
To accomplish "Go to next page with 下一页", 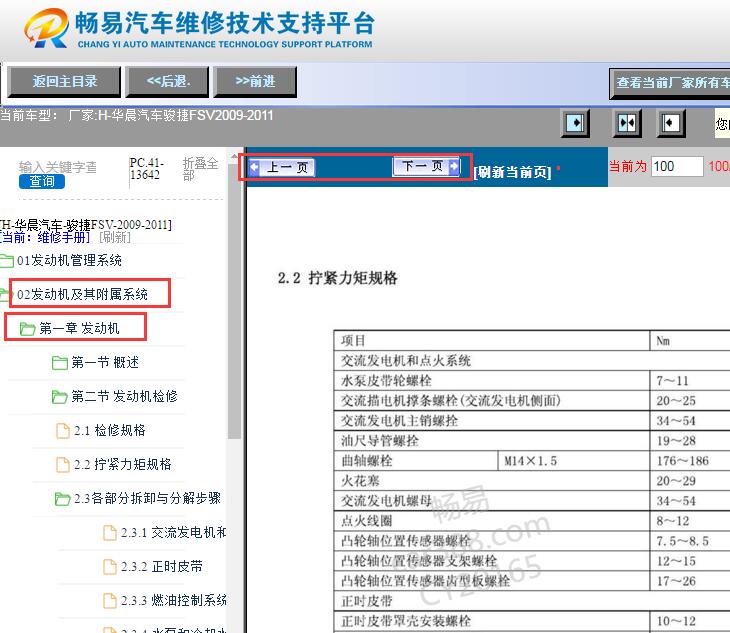I will (x=426, y=166).
